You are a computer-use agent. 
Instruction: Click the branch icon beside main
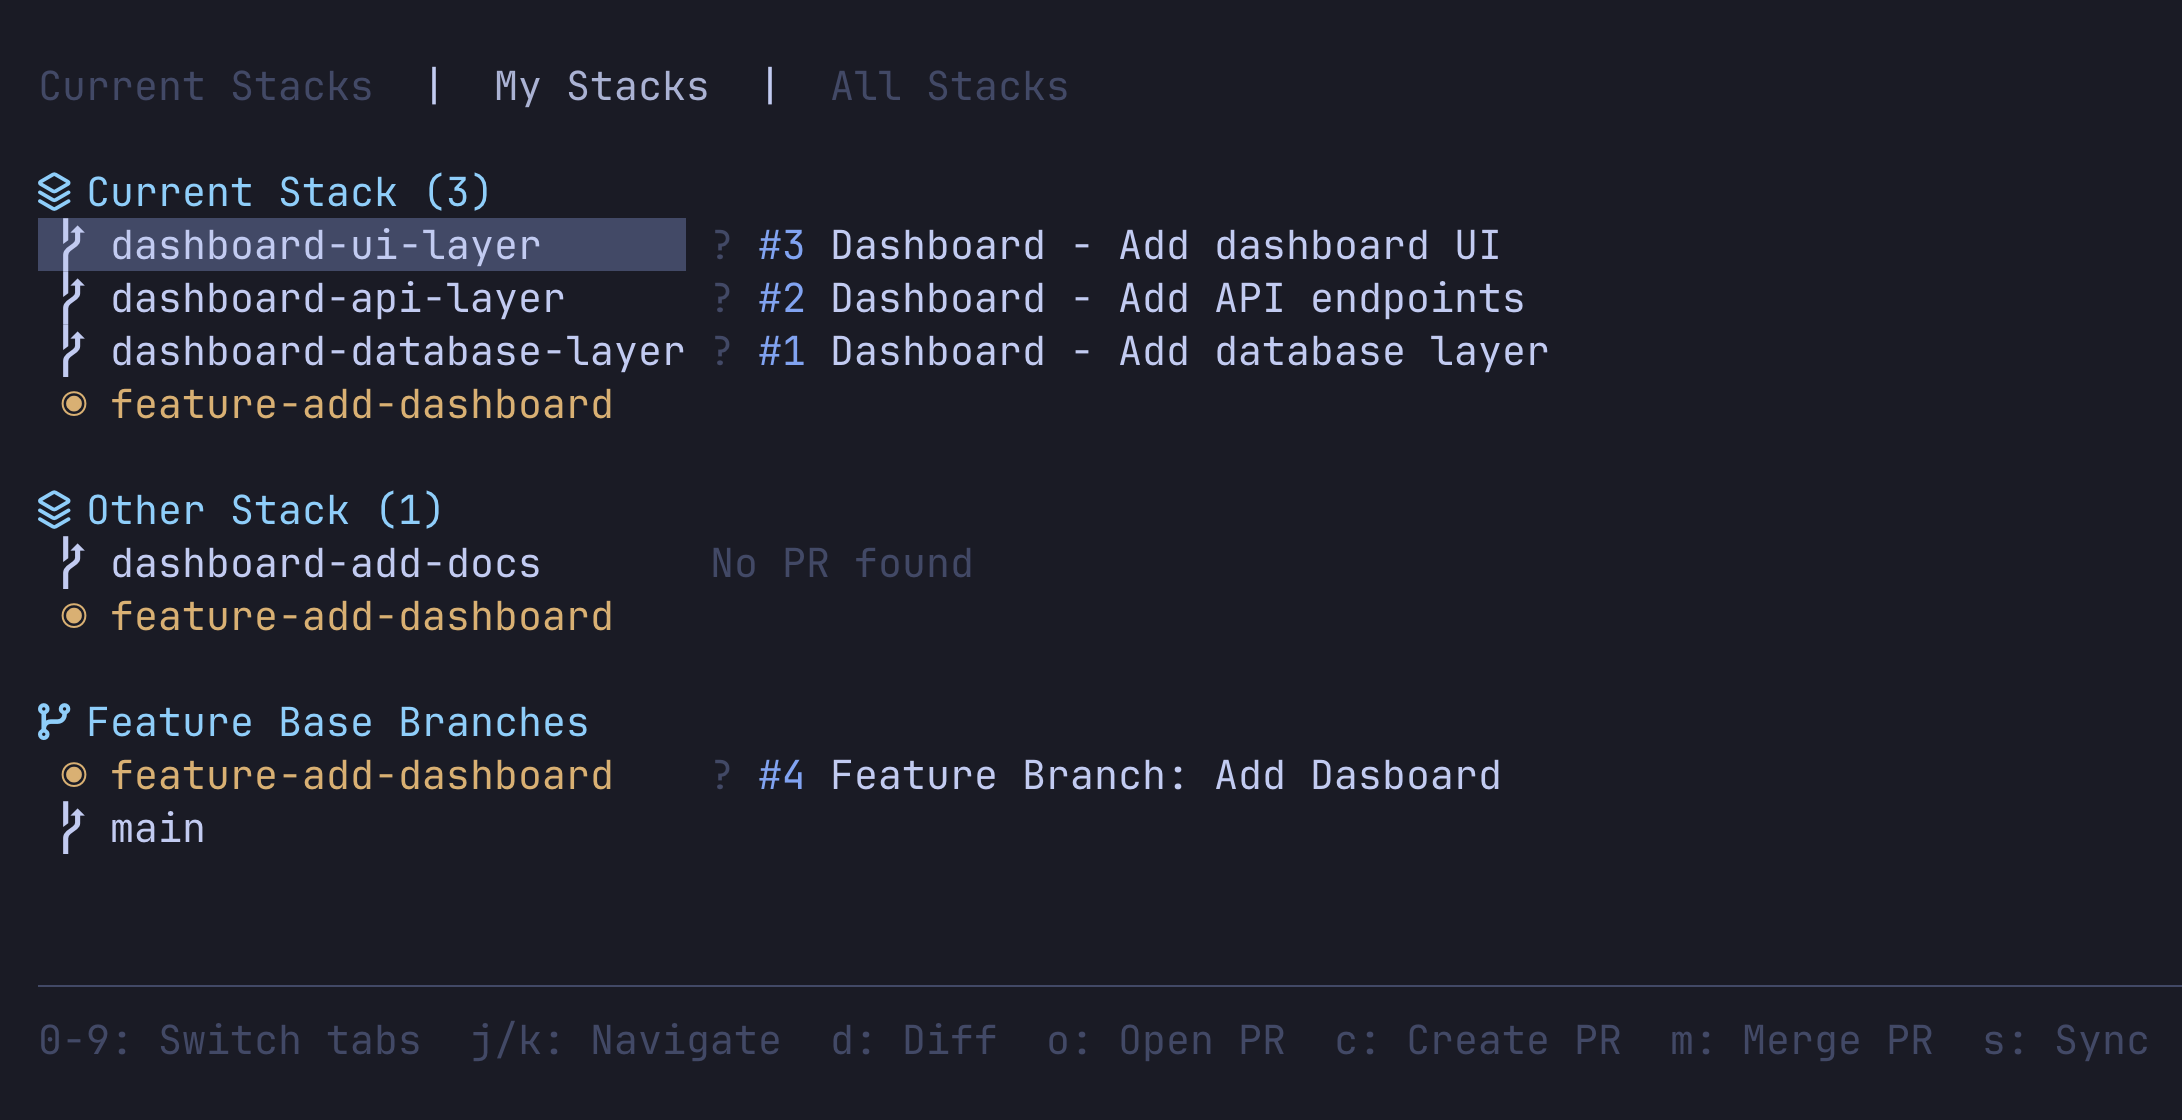72,827
